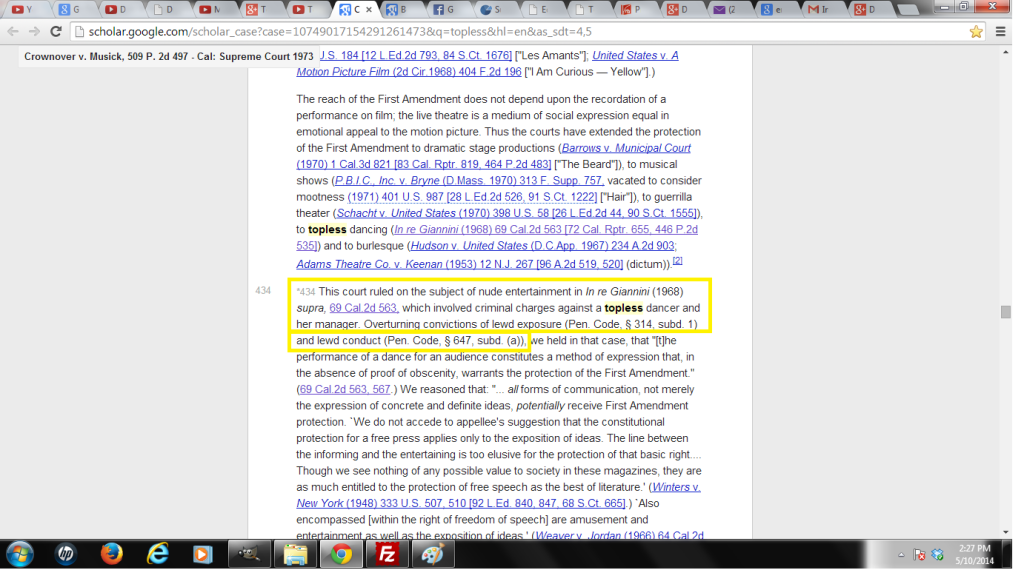Go back using the browser back arrow

tap(12, 31)
